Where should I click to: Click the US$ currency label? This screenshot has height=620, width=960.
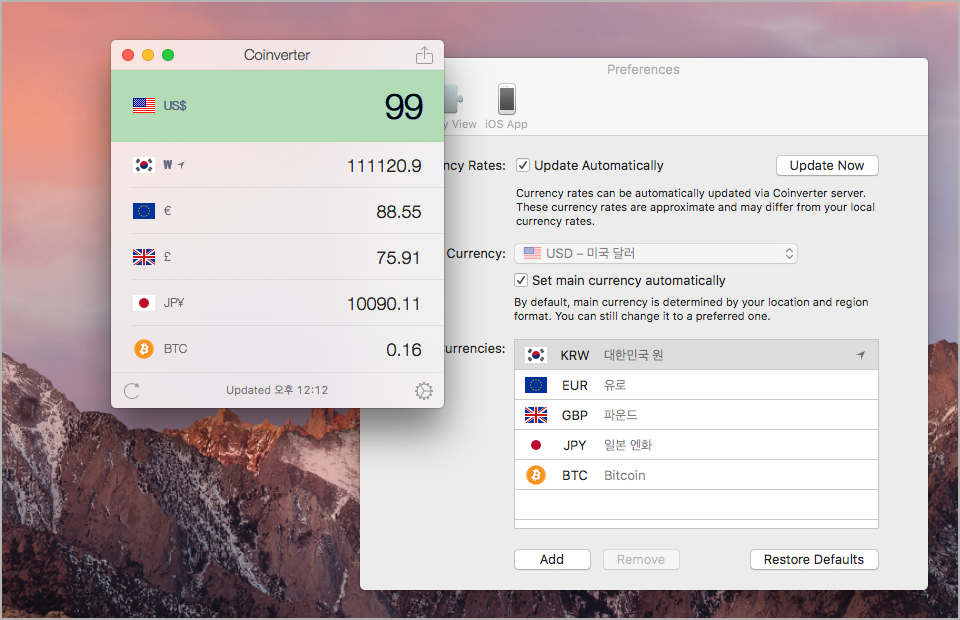tap(174, 105)
